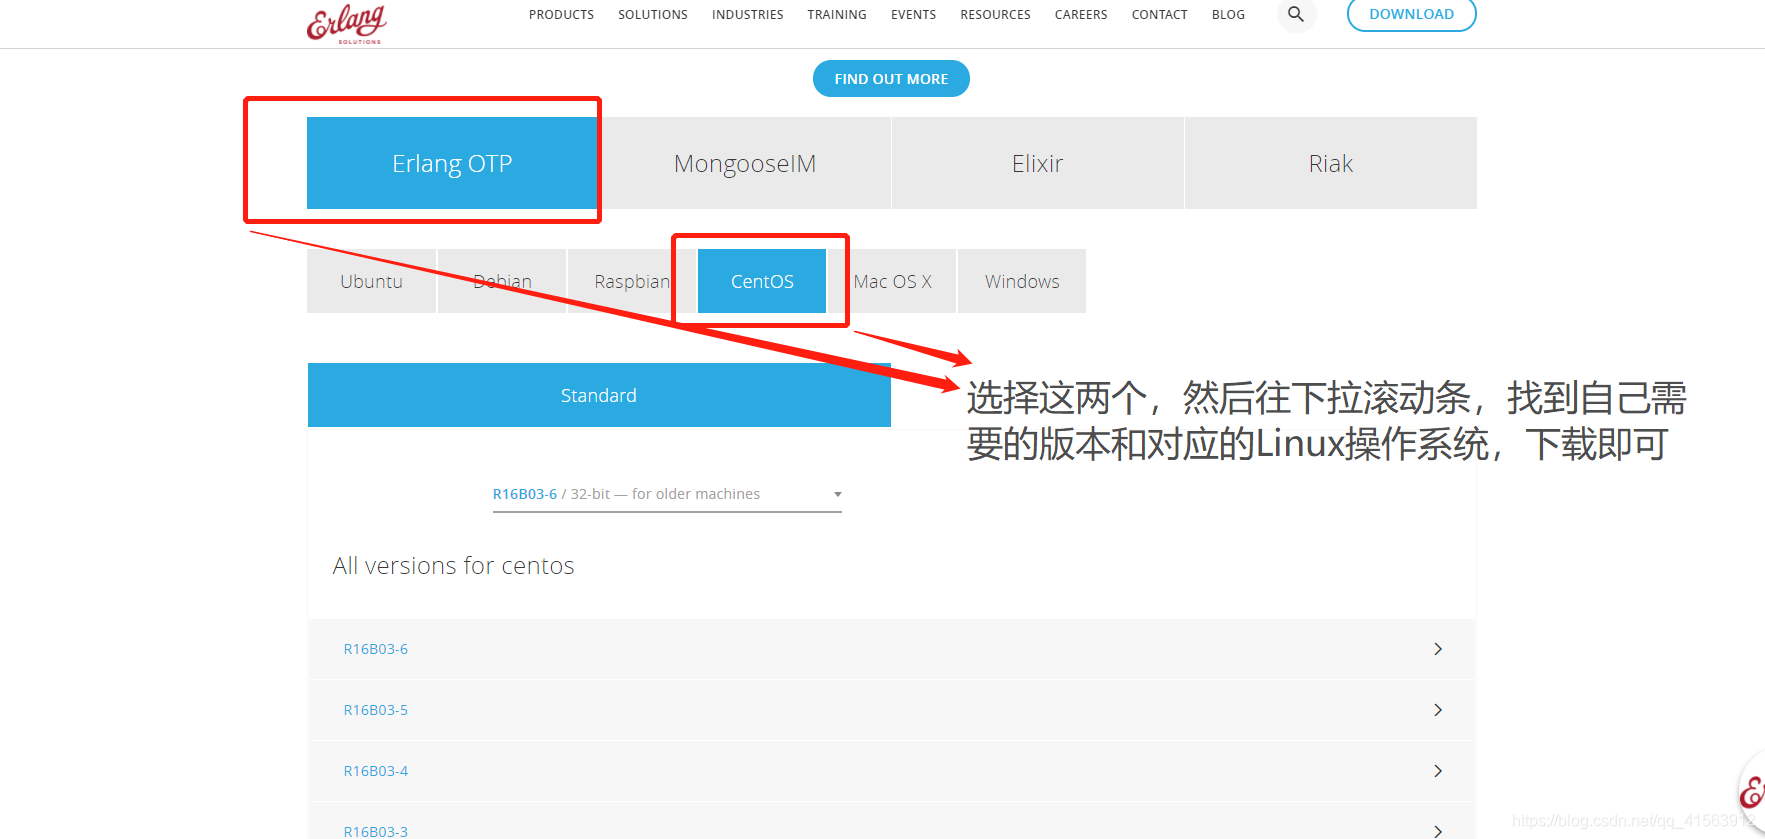The width and height of the screenshot is (1765, 839).
Task: Choose the Windows platform tab
Action: coord(1022,281)
